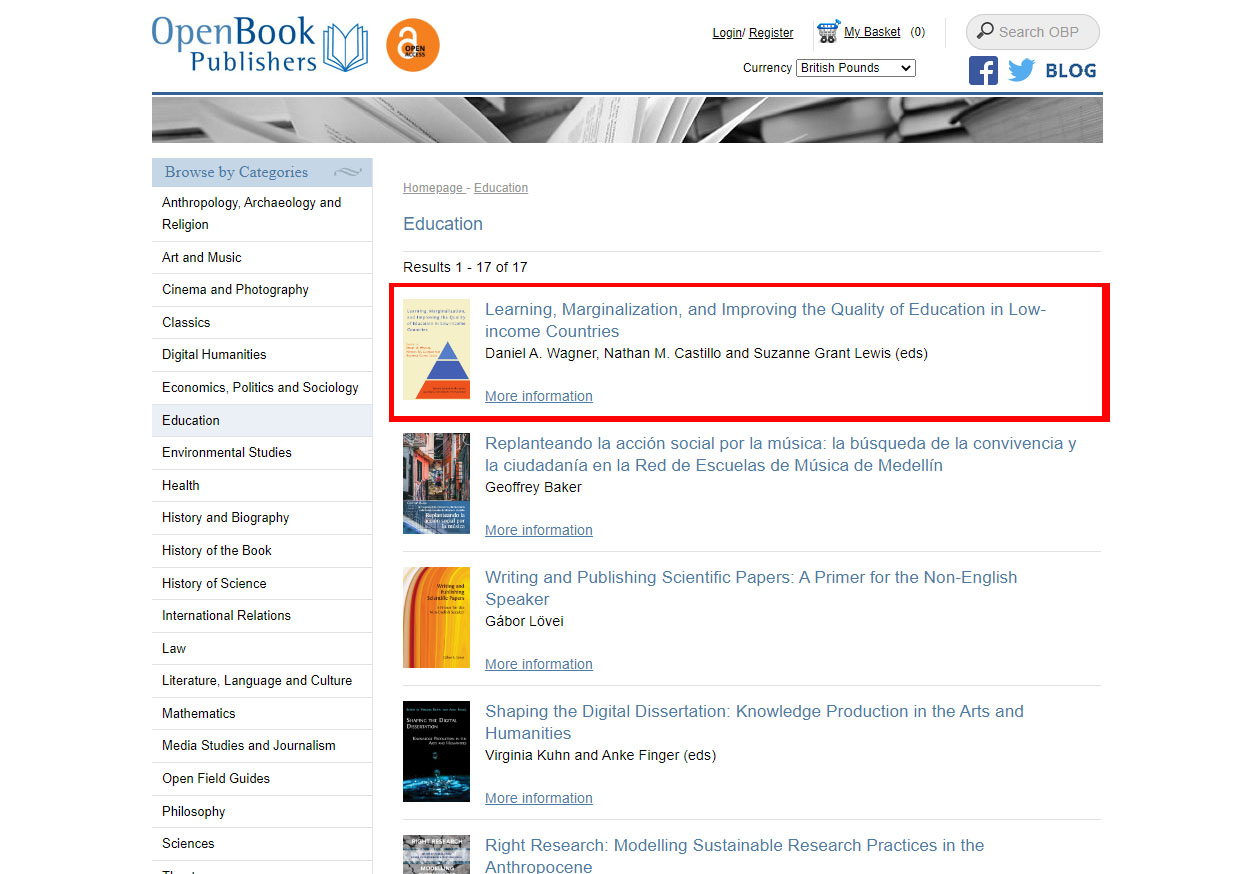Open Learning, Marginalization book title link
Screen dimensions: 1256x874
(765, 320)
